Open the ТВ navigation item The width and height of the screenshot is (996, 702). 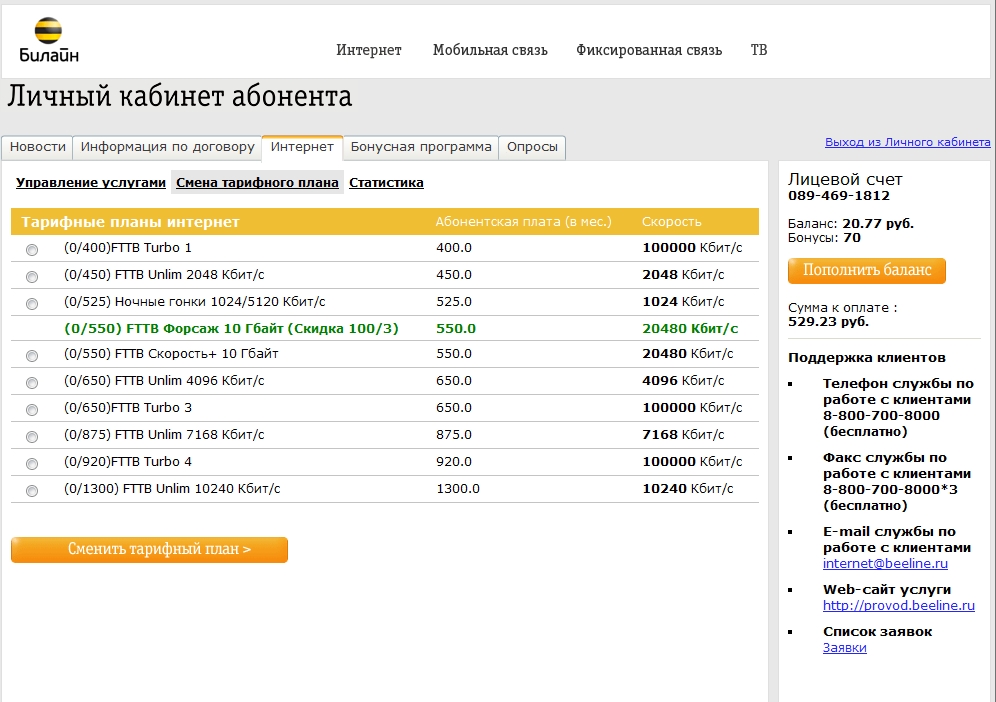click(758, 50)
